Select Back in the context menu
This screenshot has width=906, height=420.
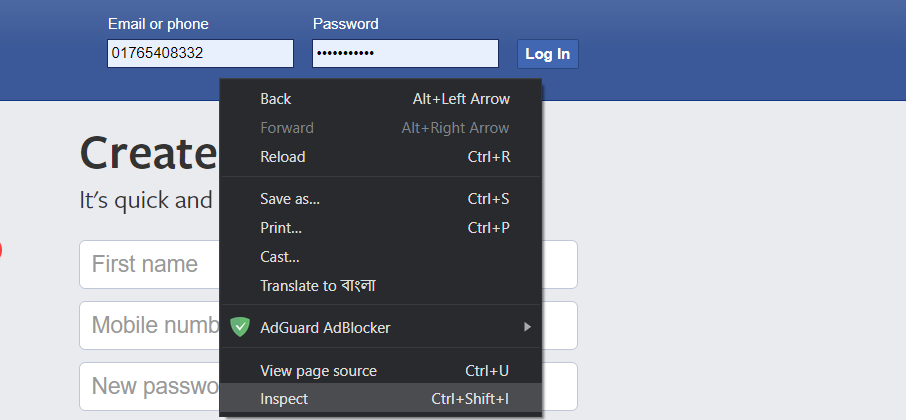click(x=276, y=99)
